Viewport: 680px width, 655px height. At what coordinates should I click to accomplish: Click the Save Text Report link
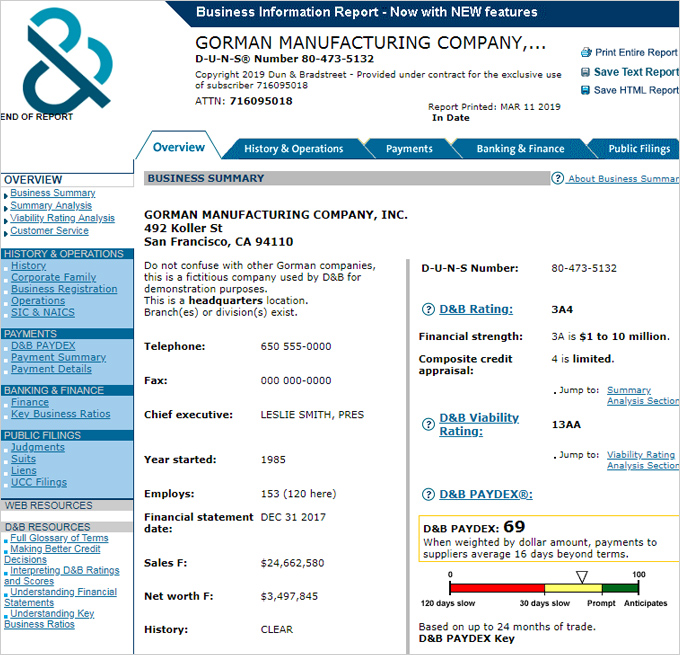point(636,72)
